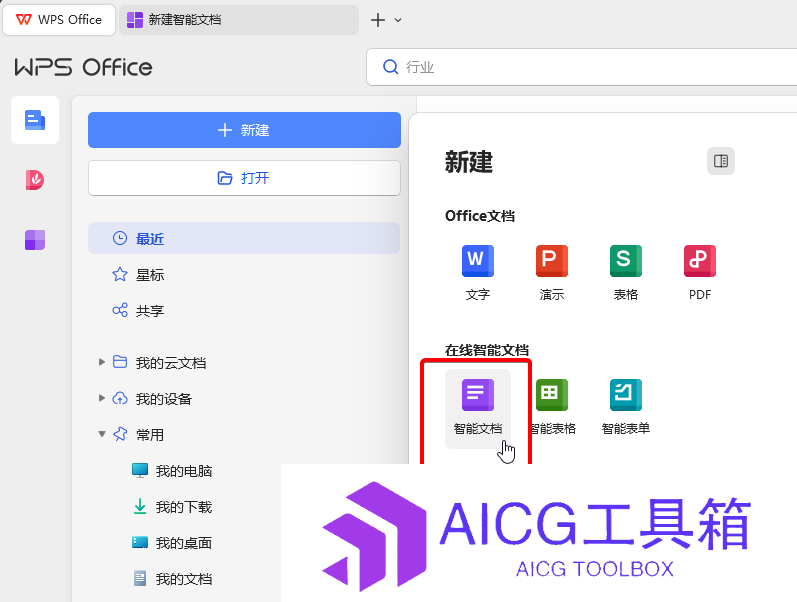The height and width of the screenshot is (602, 797).
Task: Open the red Docer icon in sidebar
Action: tap(35, 179)
